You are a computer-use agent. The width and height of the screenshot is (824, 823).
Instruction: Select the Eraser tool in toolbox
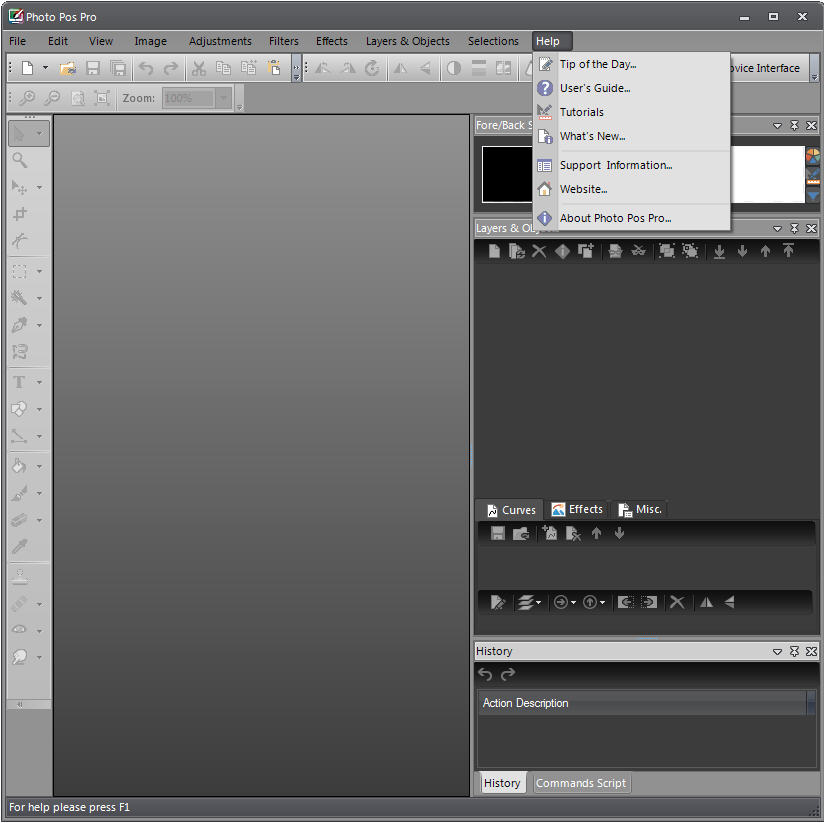19,520
